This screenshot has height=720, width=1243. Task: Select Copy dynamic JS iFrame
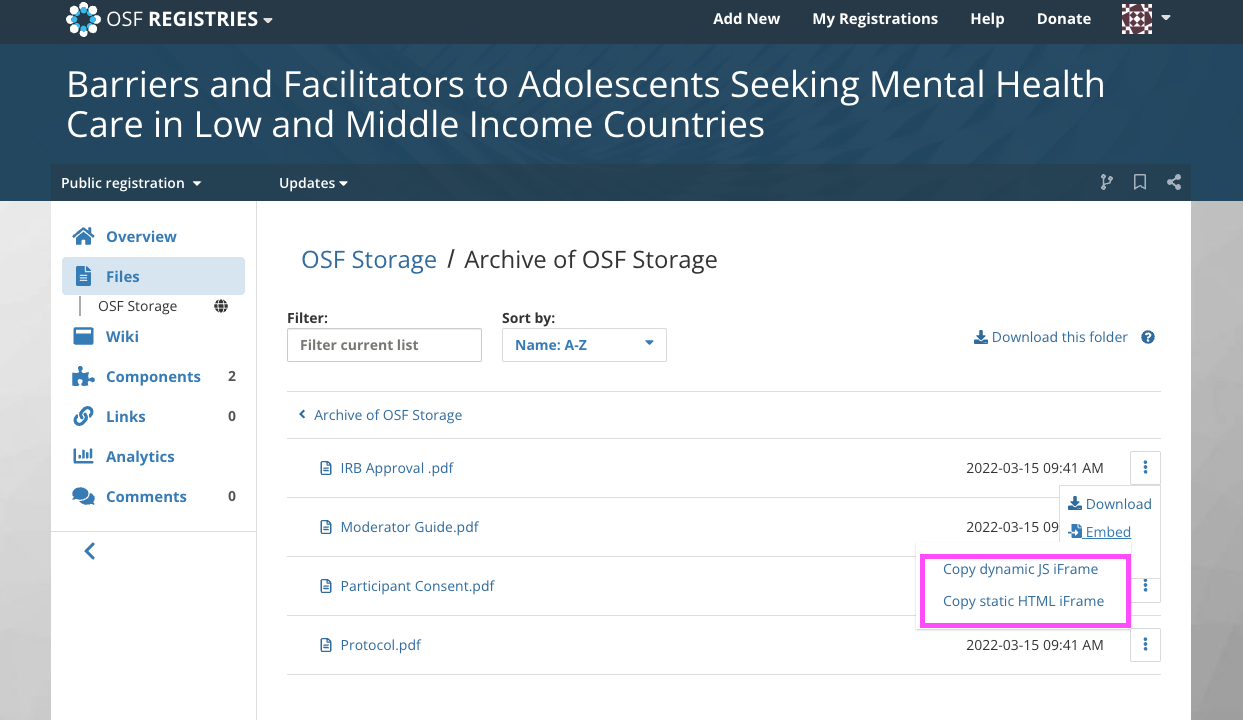[1020, 569]
